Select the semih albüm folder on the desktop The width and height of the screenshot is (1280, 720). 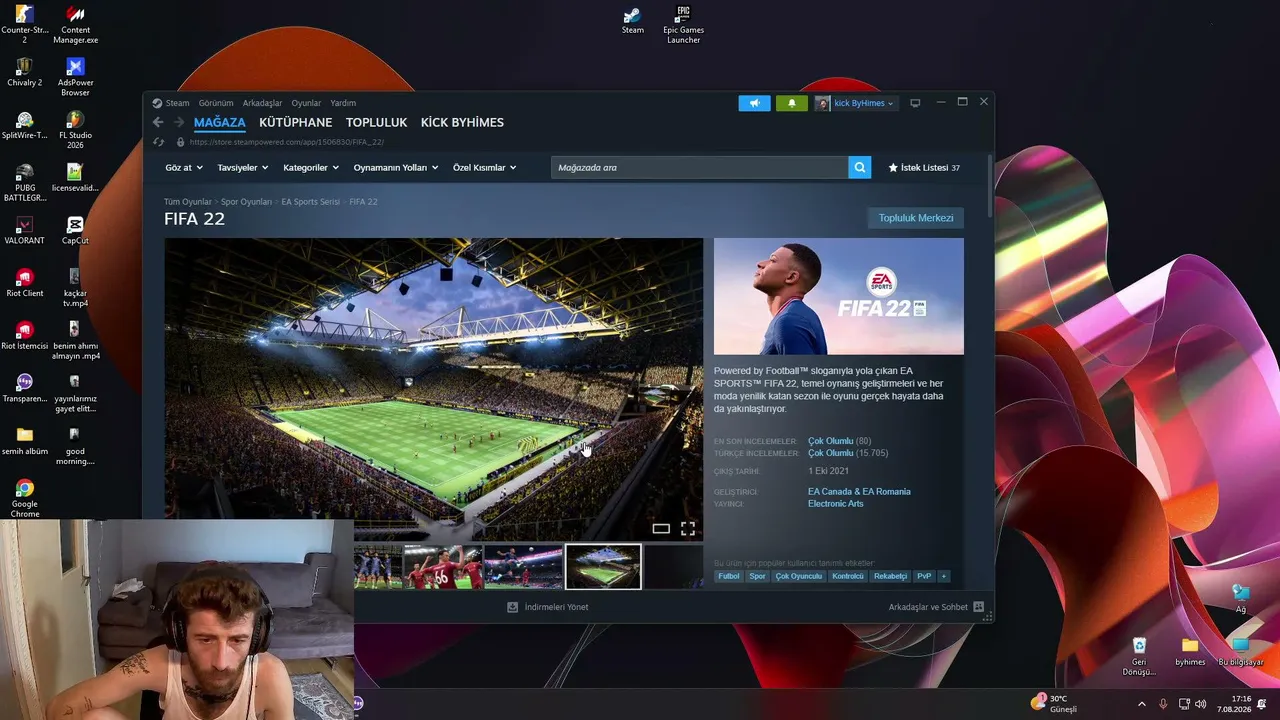(25, 441)
